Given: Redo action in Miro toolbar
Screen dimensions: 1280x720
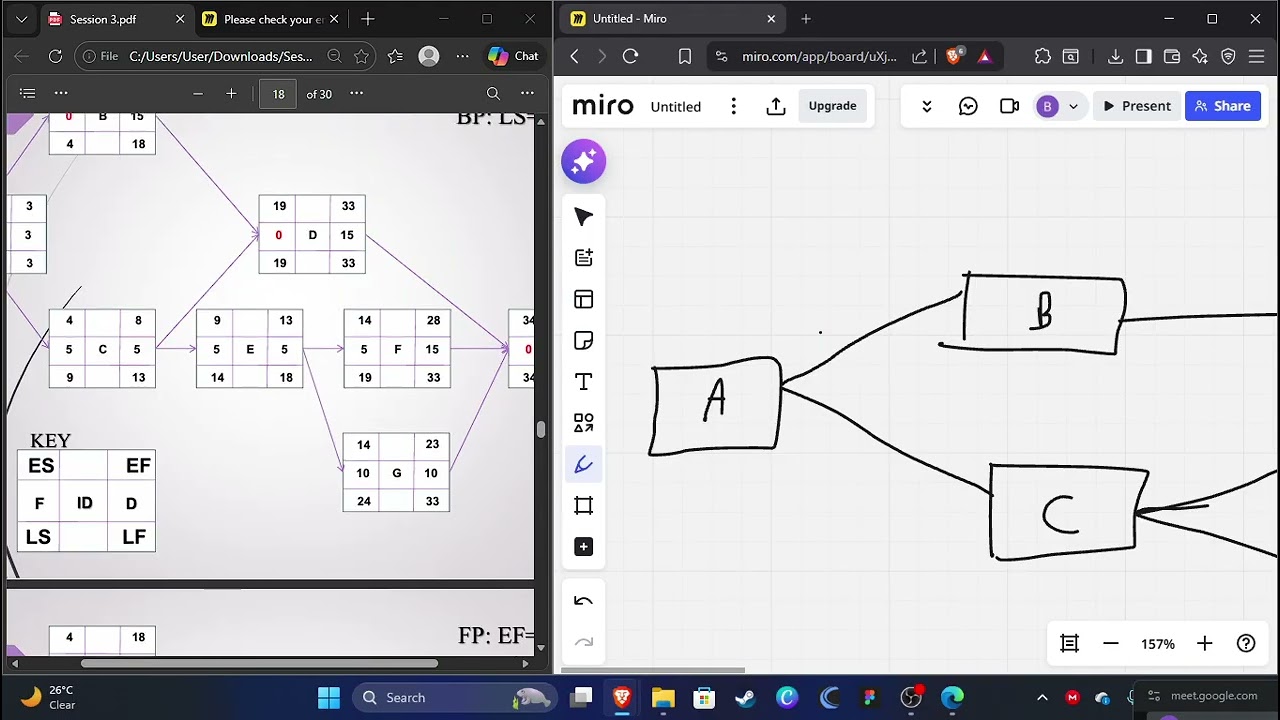Looking at the screenshot, I should (x=584, y=642).
